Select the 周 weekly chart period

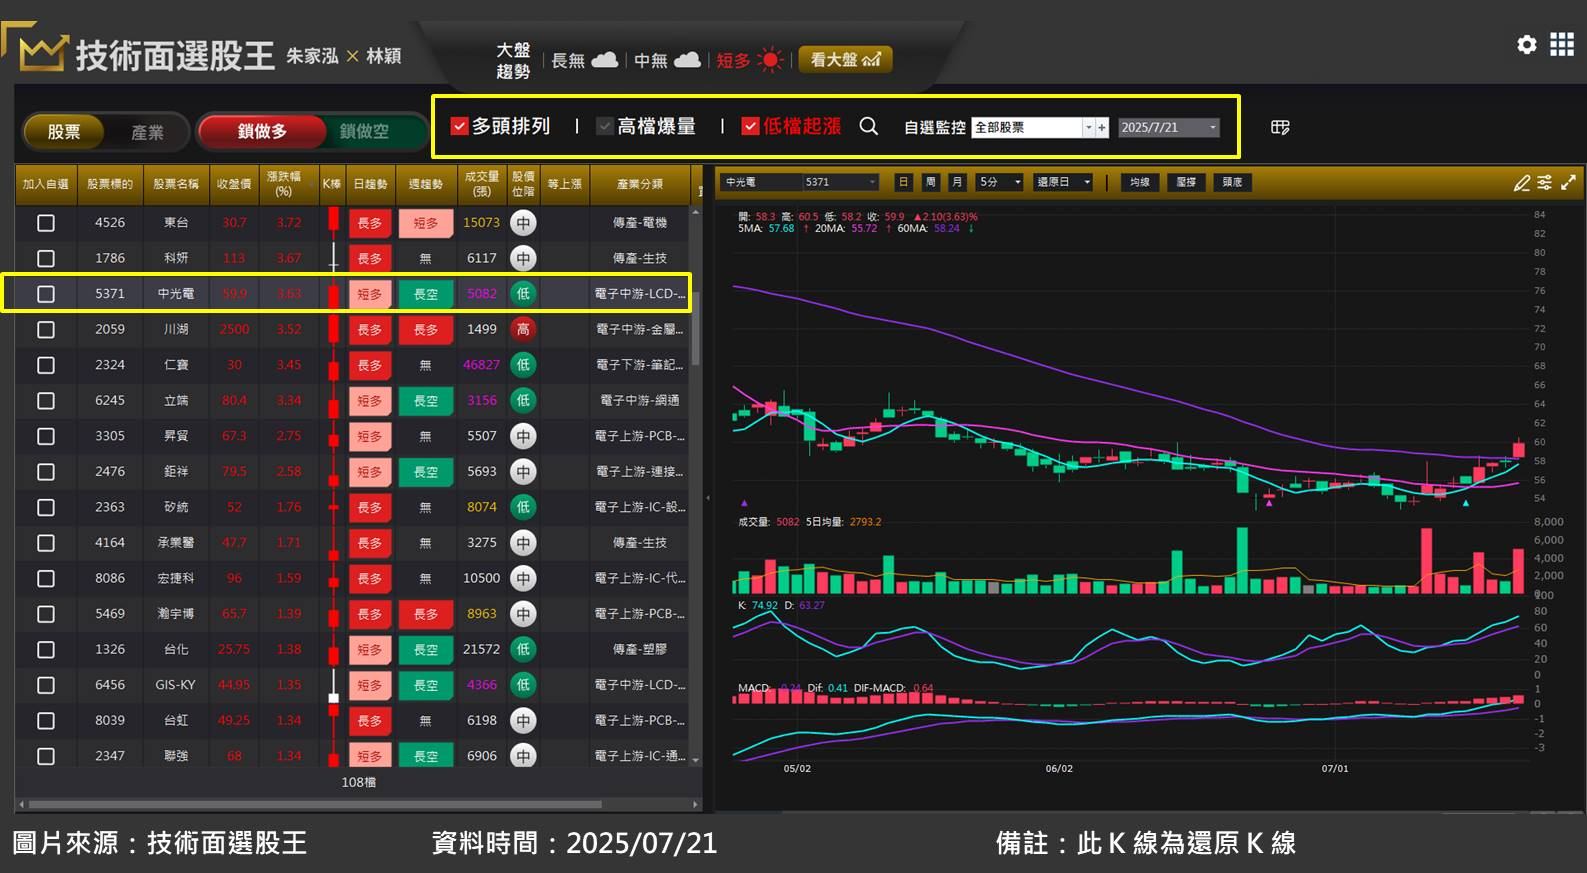(x=930, y=182)
